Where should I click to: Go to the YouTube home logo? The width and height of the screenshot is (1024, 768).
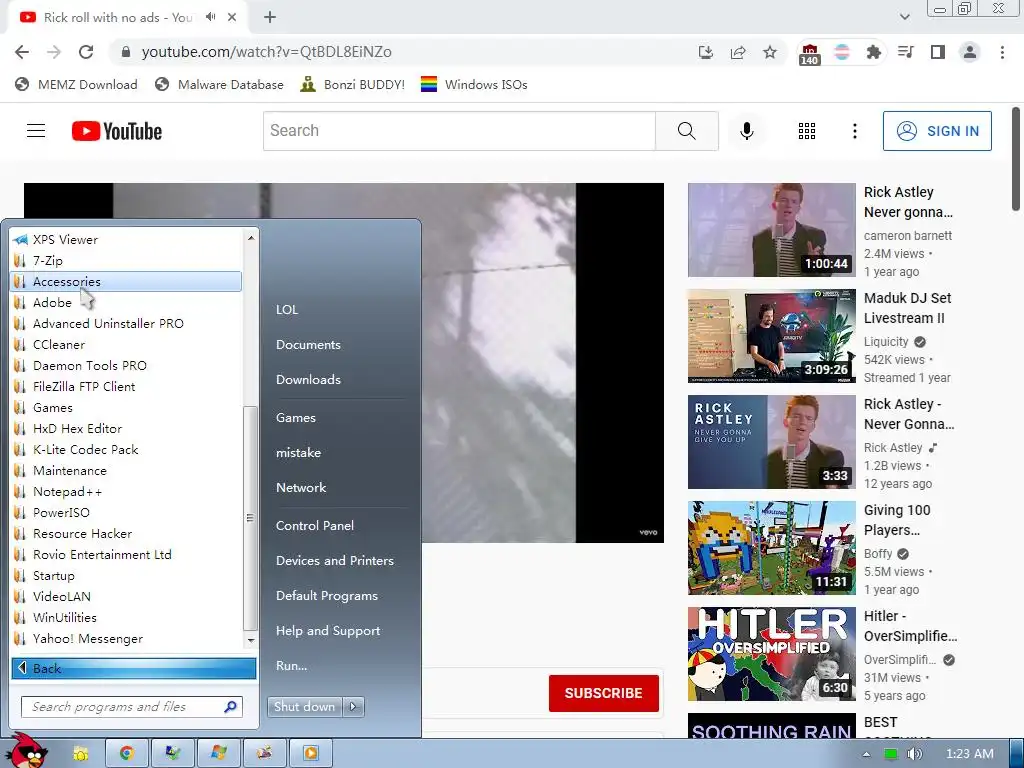tap(117, 131)
